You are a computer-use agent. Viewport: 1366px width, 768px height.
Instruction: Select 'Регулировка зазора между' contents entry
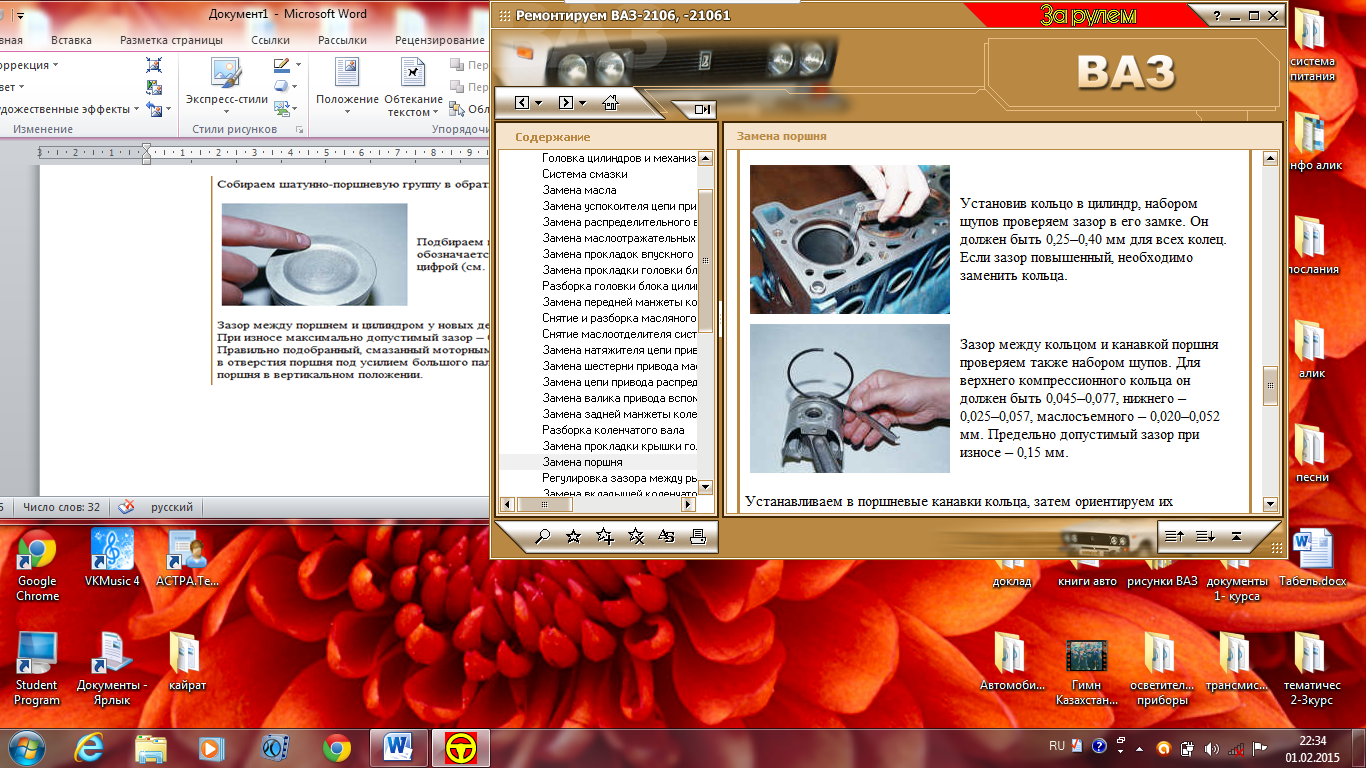619,478
